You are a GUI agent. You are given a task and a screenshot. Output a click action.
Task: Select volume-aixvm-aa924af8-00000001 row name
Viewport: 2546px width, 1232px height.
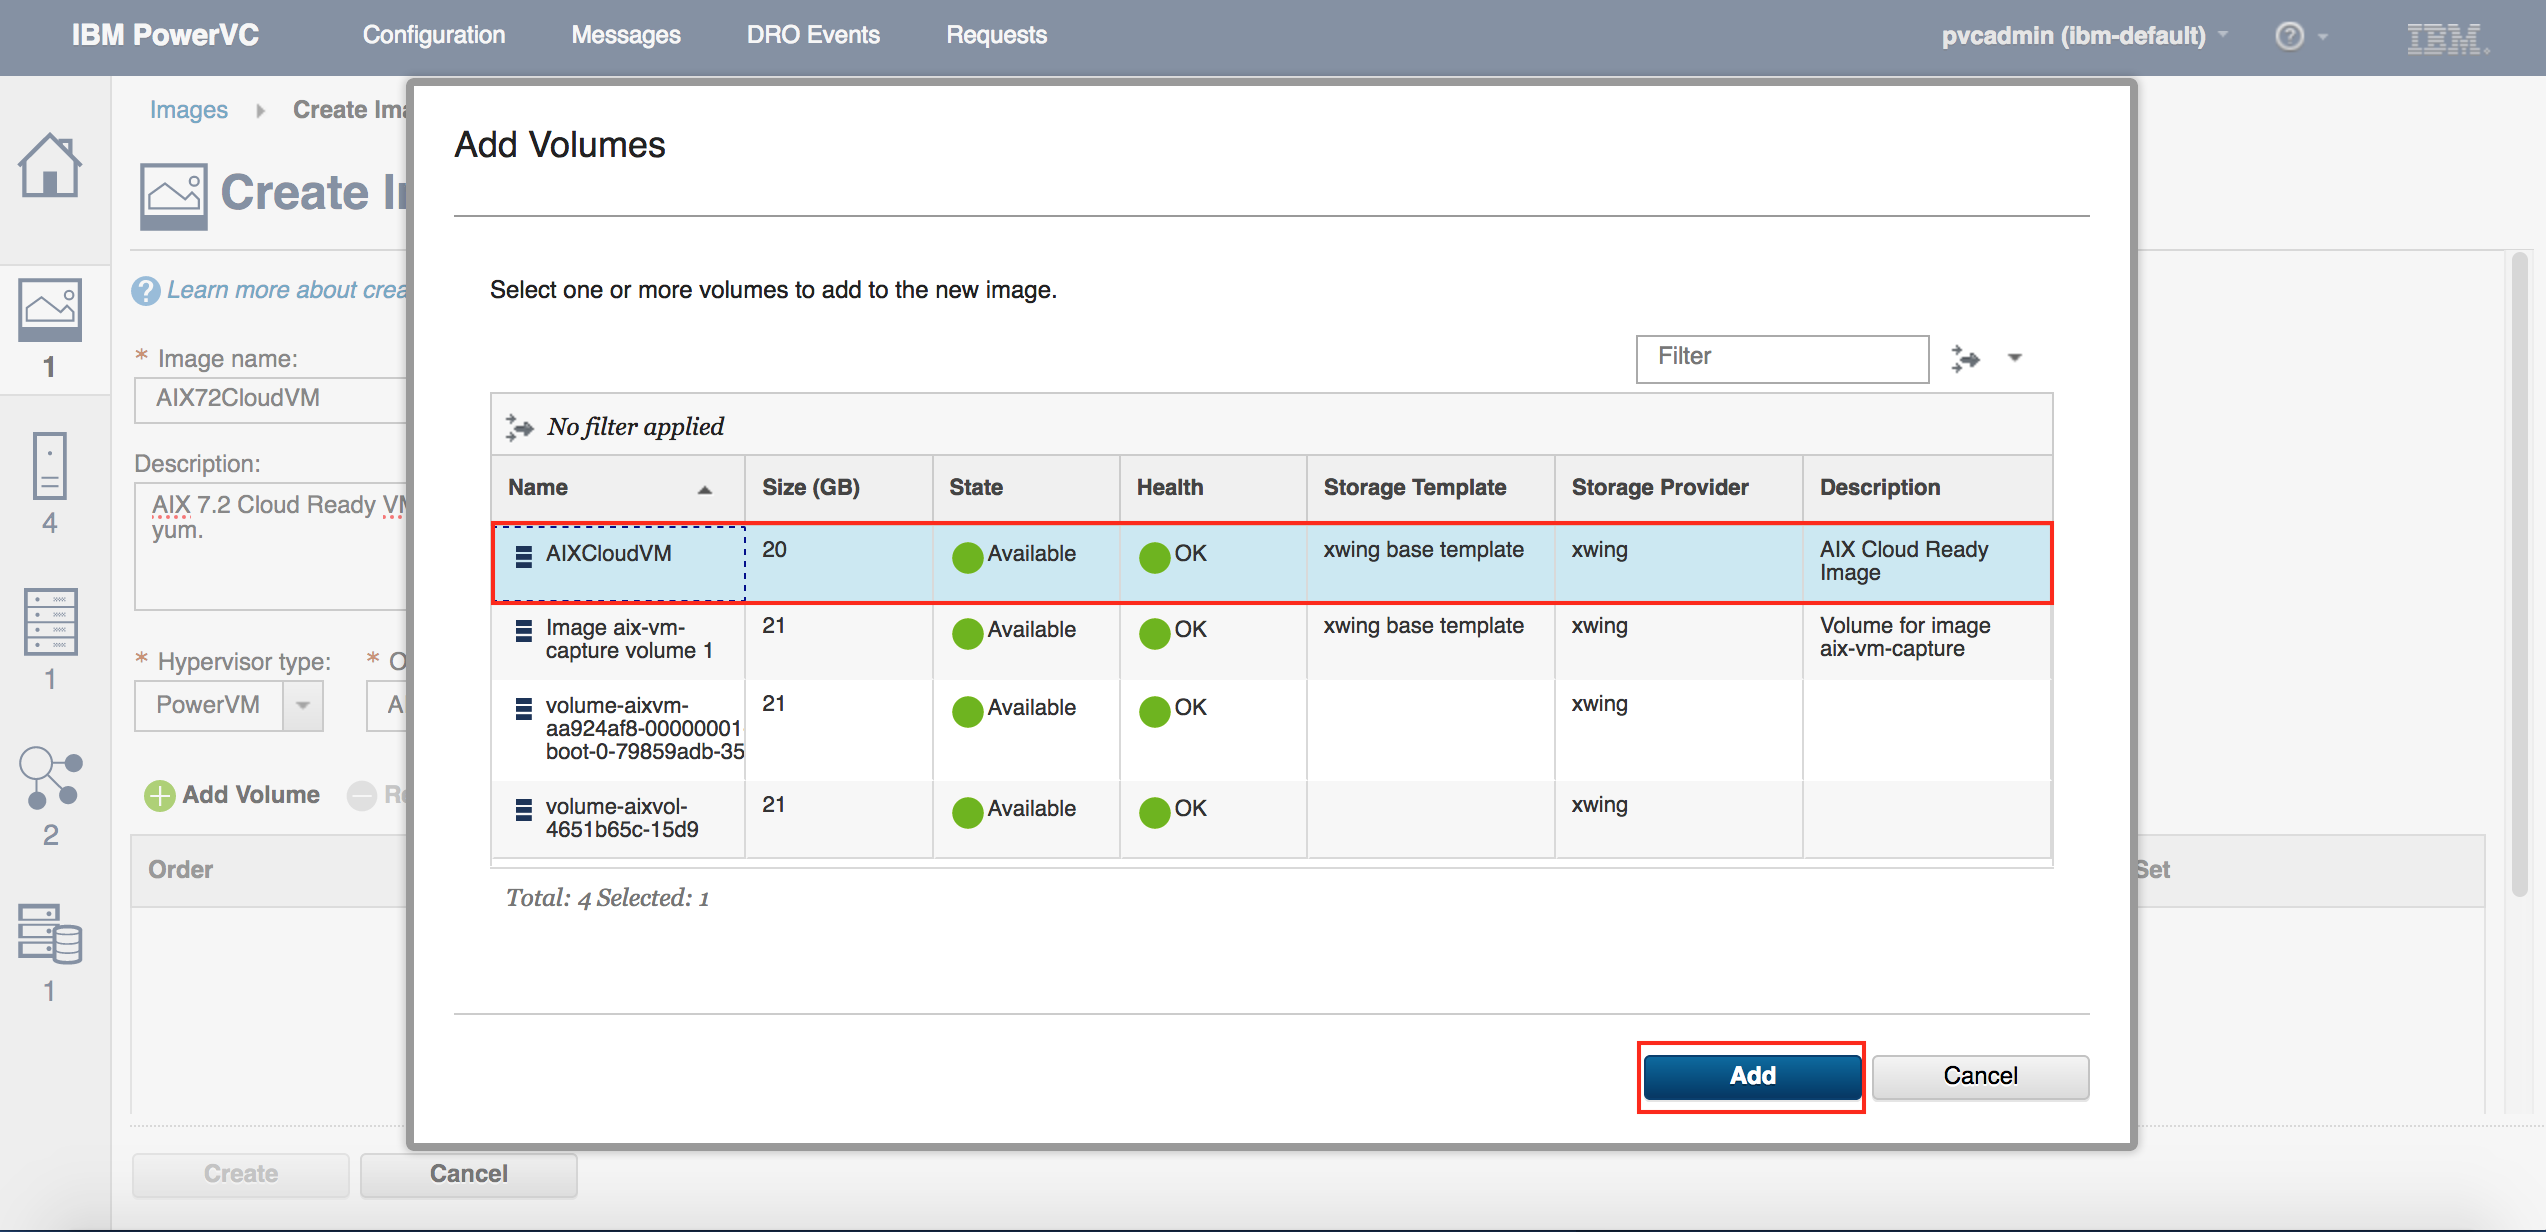tap(645, 729)
